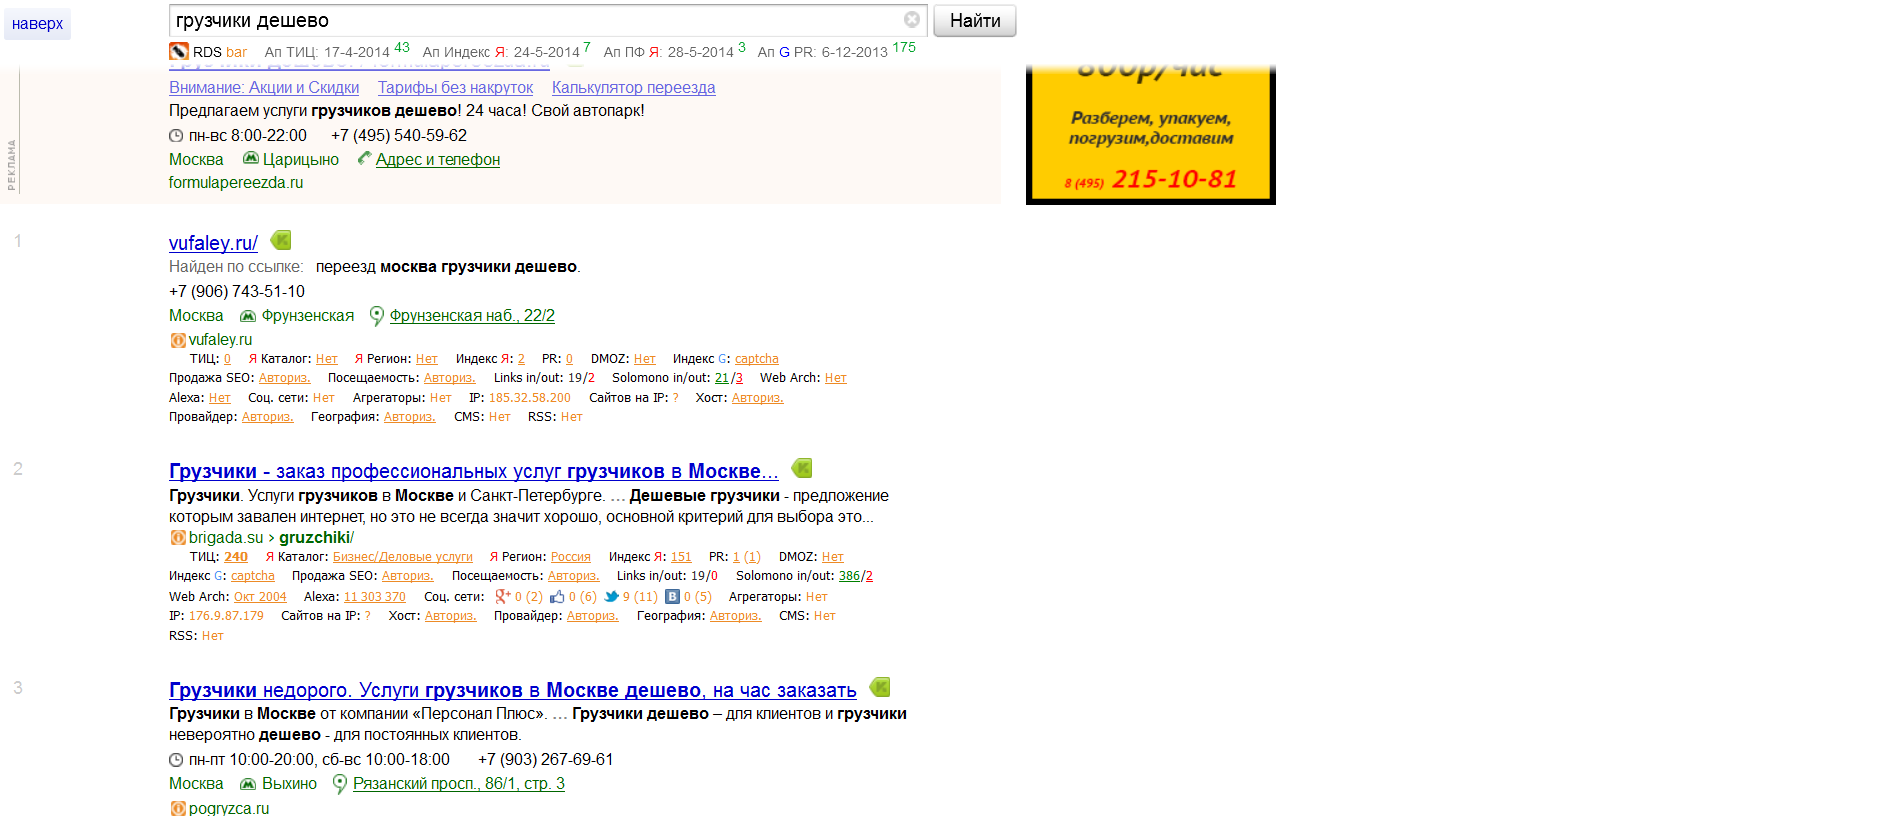This screenshot has height=816, width=1899.
Task: Click the 'Авториз.' link after Провайдер for brigada.su
Action: [593, 616]
